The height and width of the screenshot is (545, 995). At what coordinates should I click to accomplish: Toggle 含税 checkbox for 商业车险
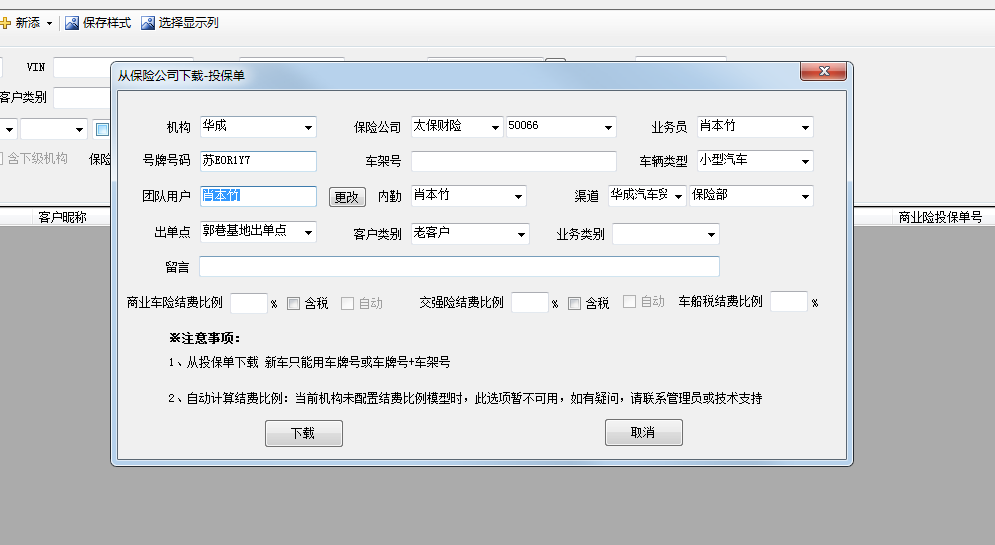pos(293,304)
